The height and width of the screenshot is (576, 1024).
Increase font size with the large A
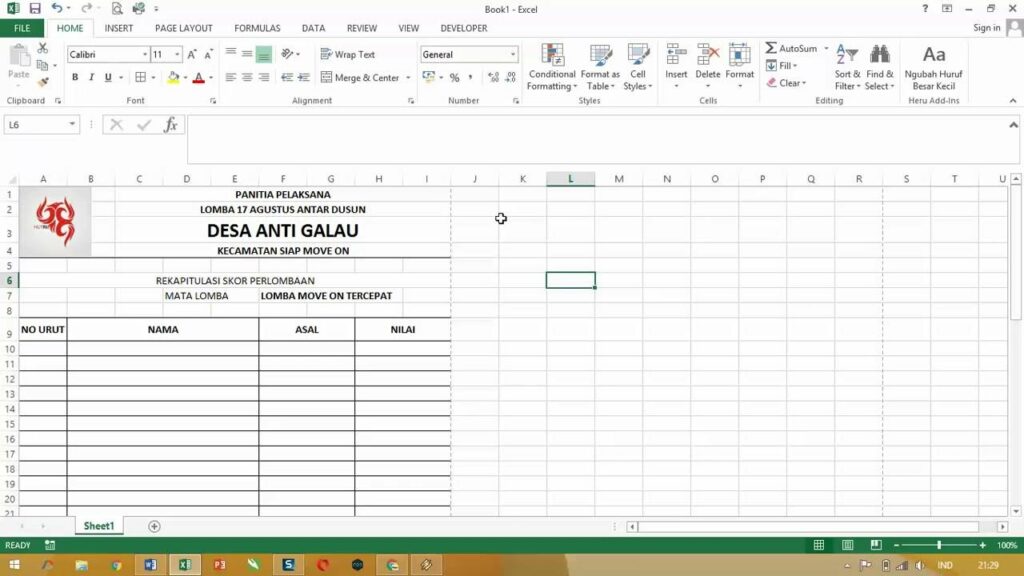192,54
